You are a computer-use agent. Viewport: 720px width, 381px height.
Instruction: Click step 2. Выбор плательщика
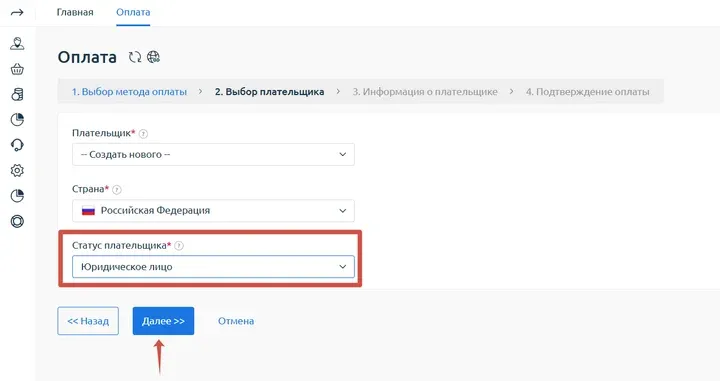[270, 92]
